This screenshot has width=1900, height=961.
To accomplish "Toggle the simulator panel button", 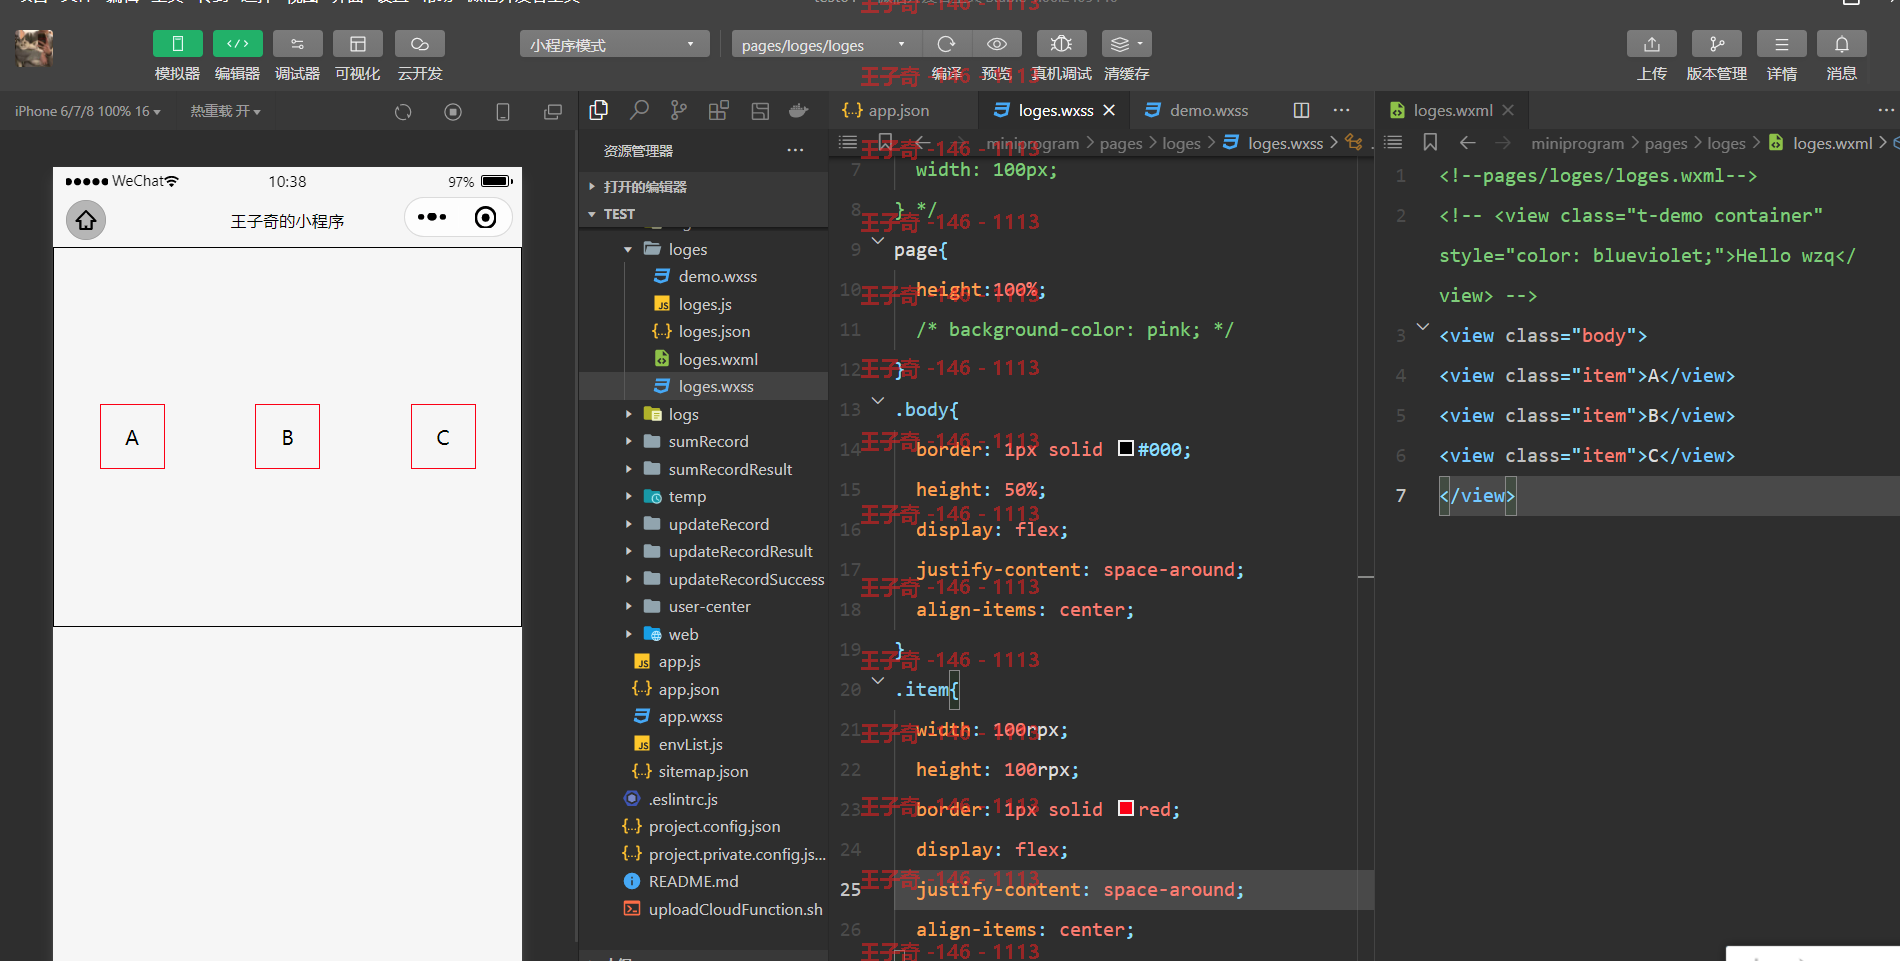I will click(x=177, y=44).
